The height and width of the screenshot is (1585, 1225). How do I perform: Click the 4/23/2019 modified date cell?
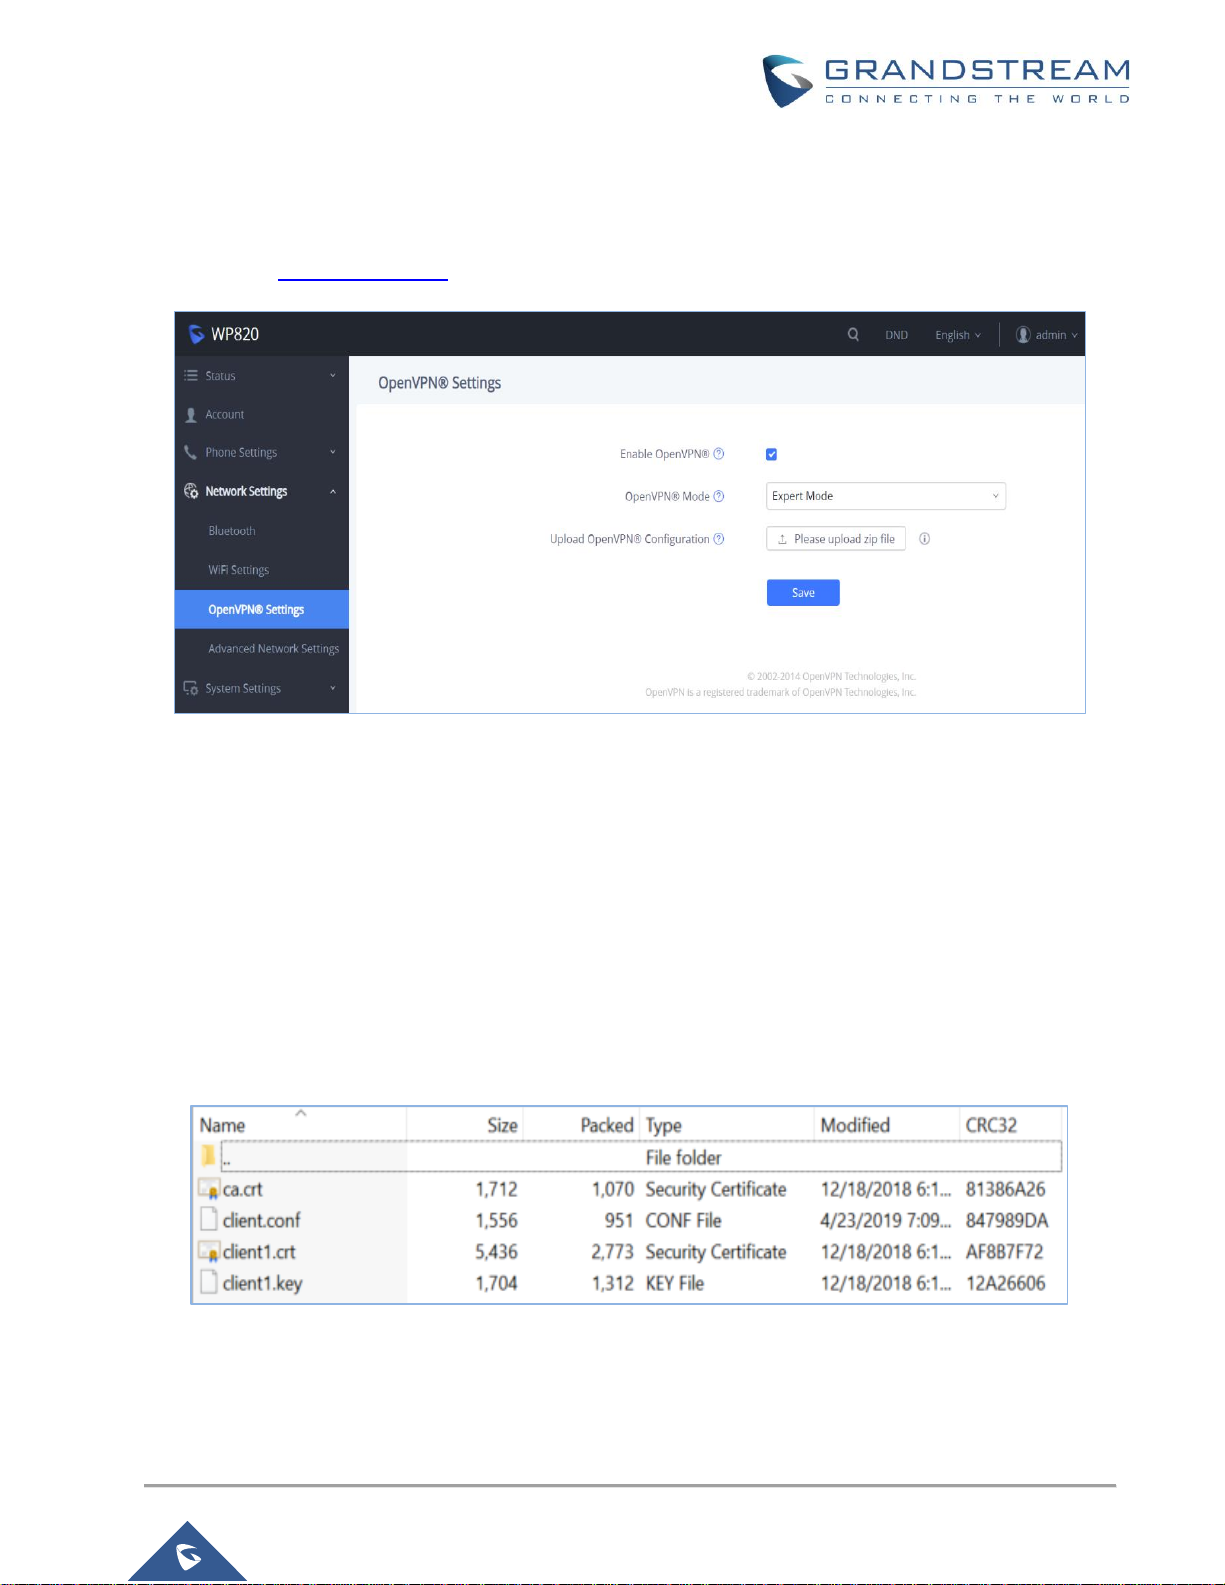coord(886,1220)
